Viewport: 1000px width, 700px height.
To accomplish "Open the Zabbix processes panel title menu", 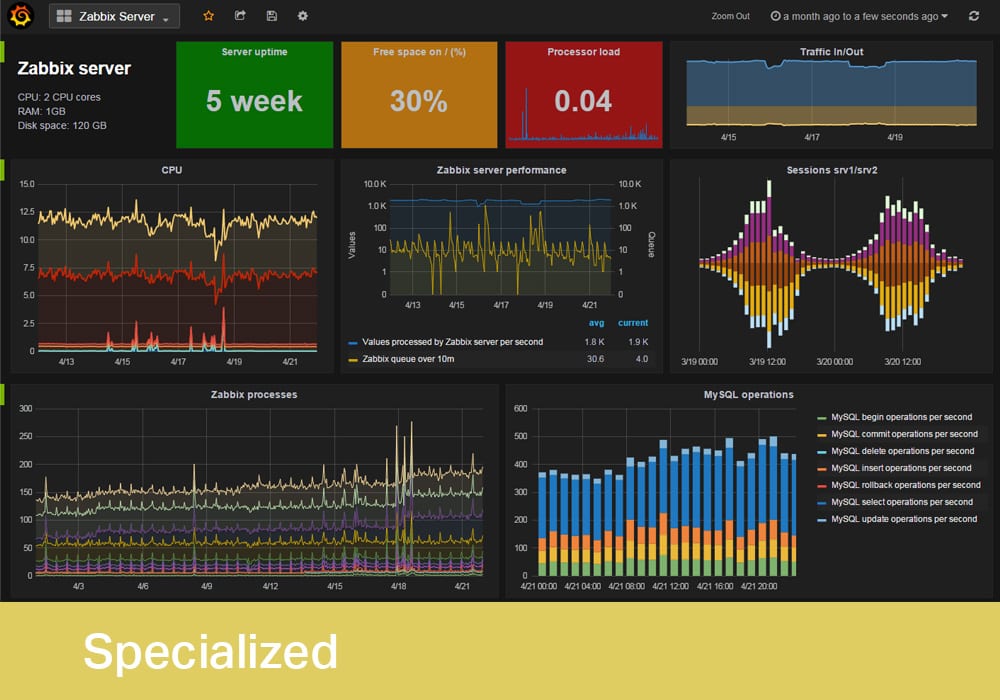I will coord(254,395).
